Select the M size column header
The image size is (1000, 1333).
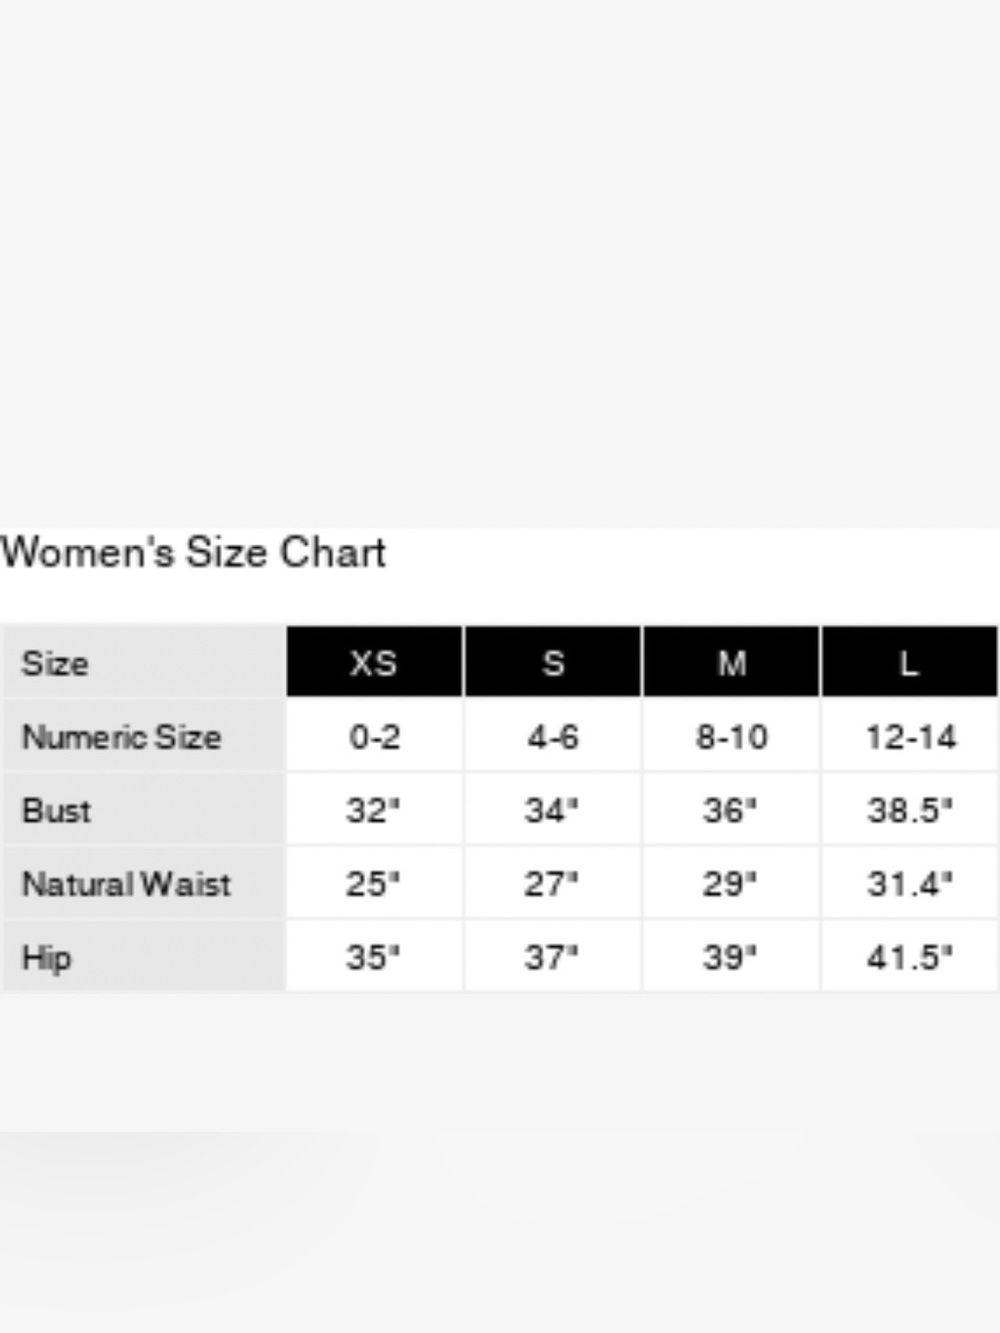[731, 662]
